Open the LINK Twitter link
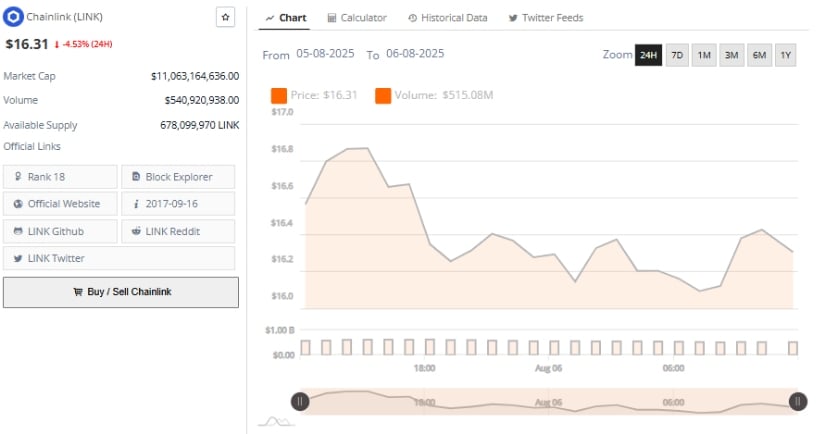Viewport: 825px width, 434px height. [119, 258]
